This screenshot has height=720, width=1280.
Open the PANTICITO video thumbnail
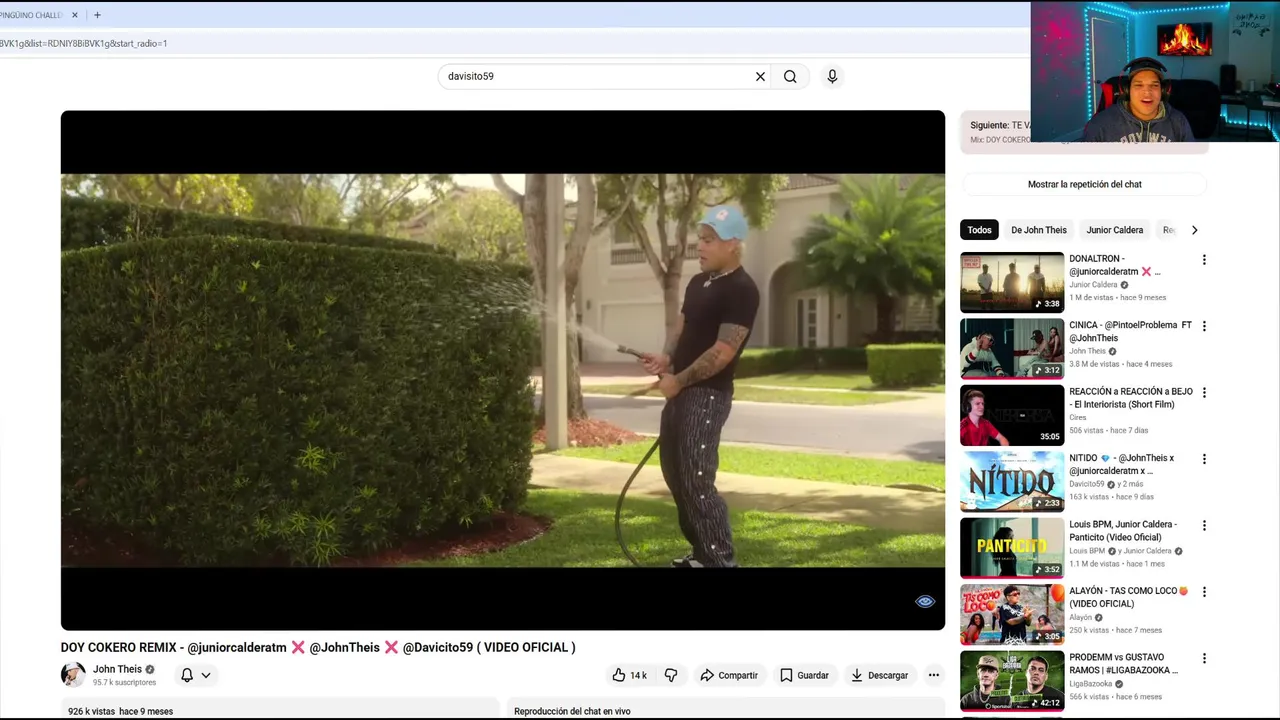click(1012, 547)
